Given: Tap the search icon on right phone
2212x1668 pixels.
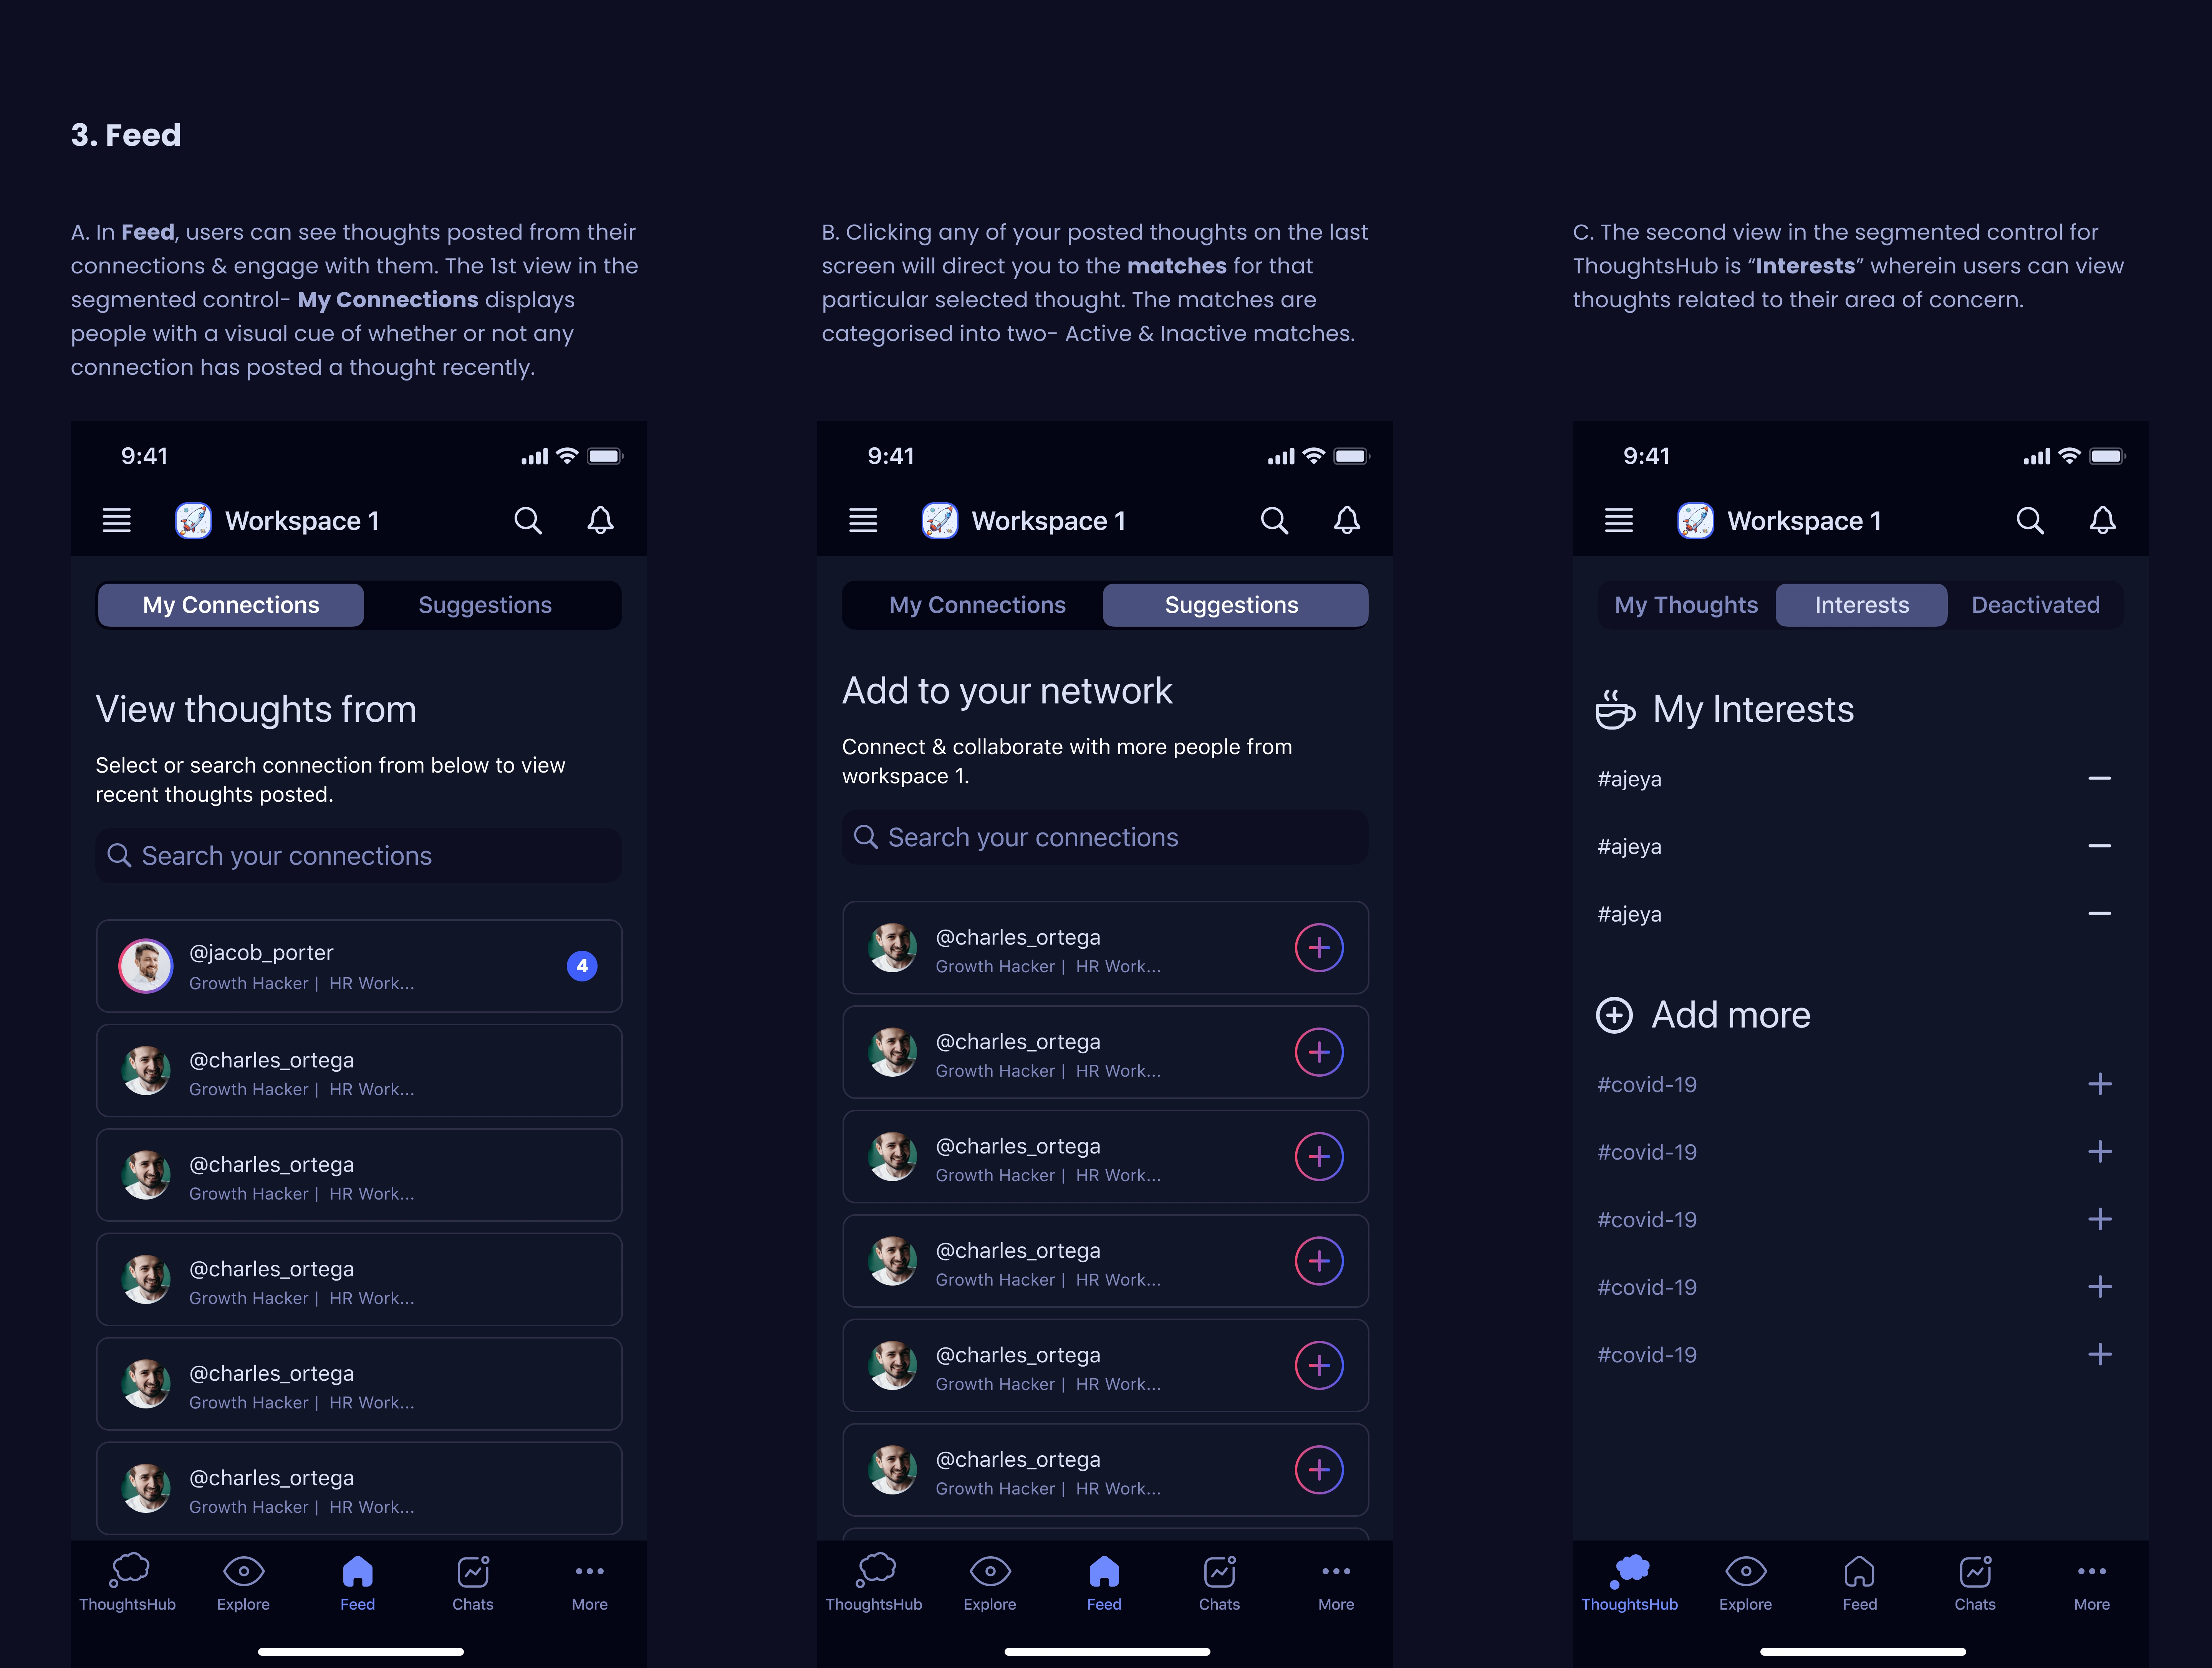Looking at the screenshot, I should (2030, 520).
